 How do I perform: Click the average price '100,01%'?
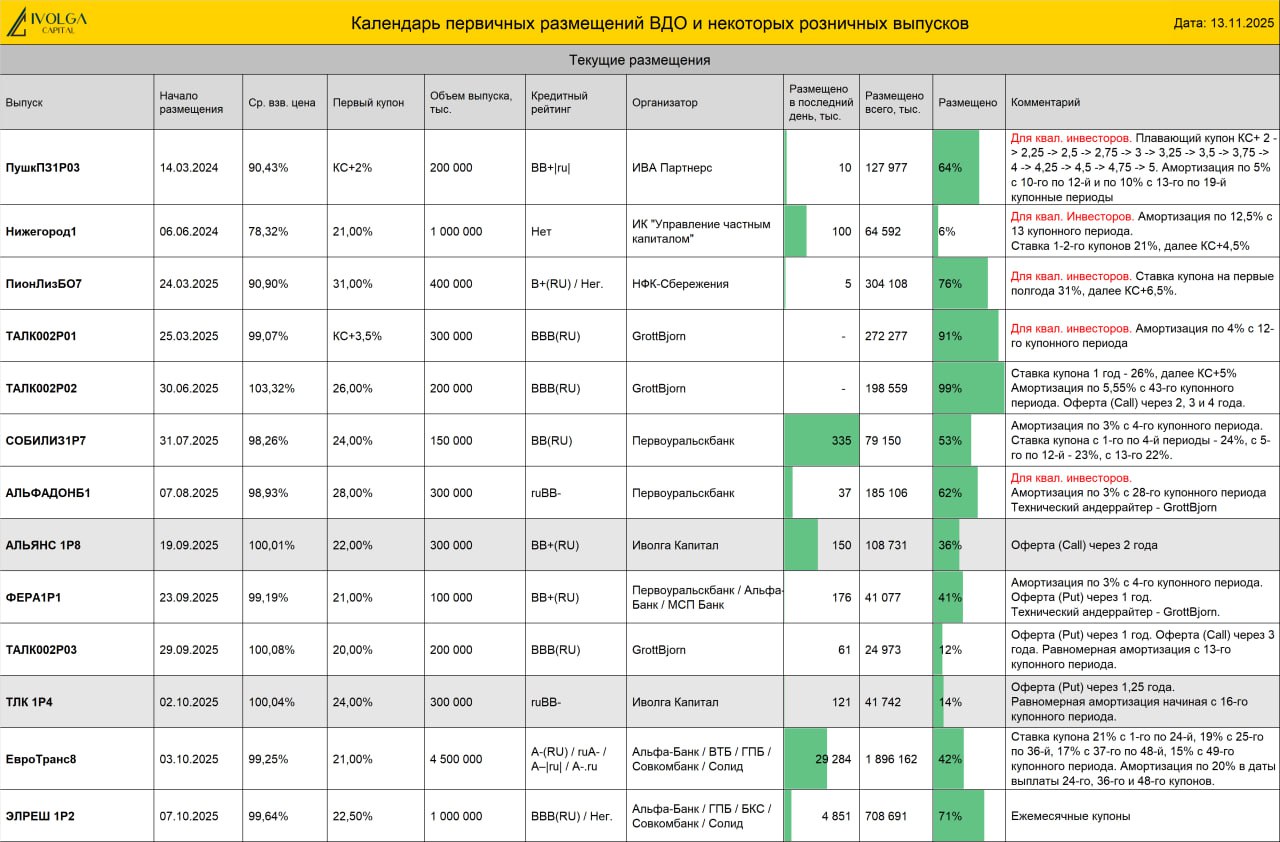tap(271, 545)
